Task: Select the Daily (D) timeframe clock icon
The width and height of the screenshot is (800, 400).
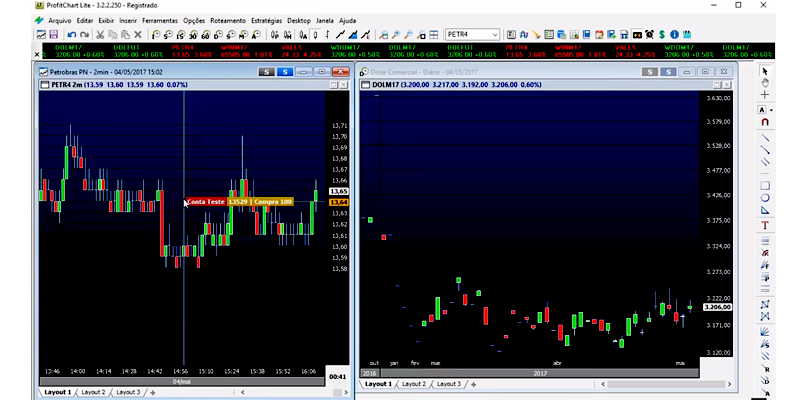Action: coord(218,35)
